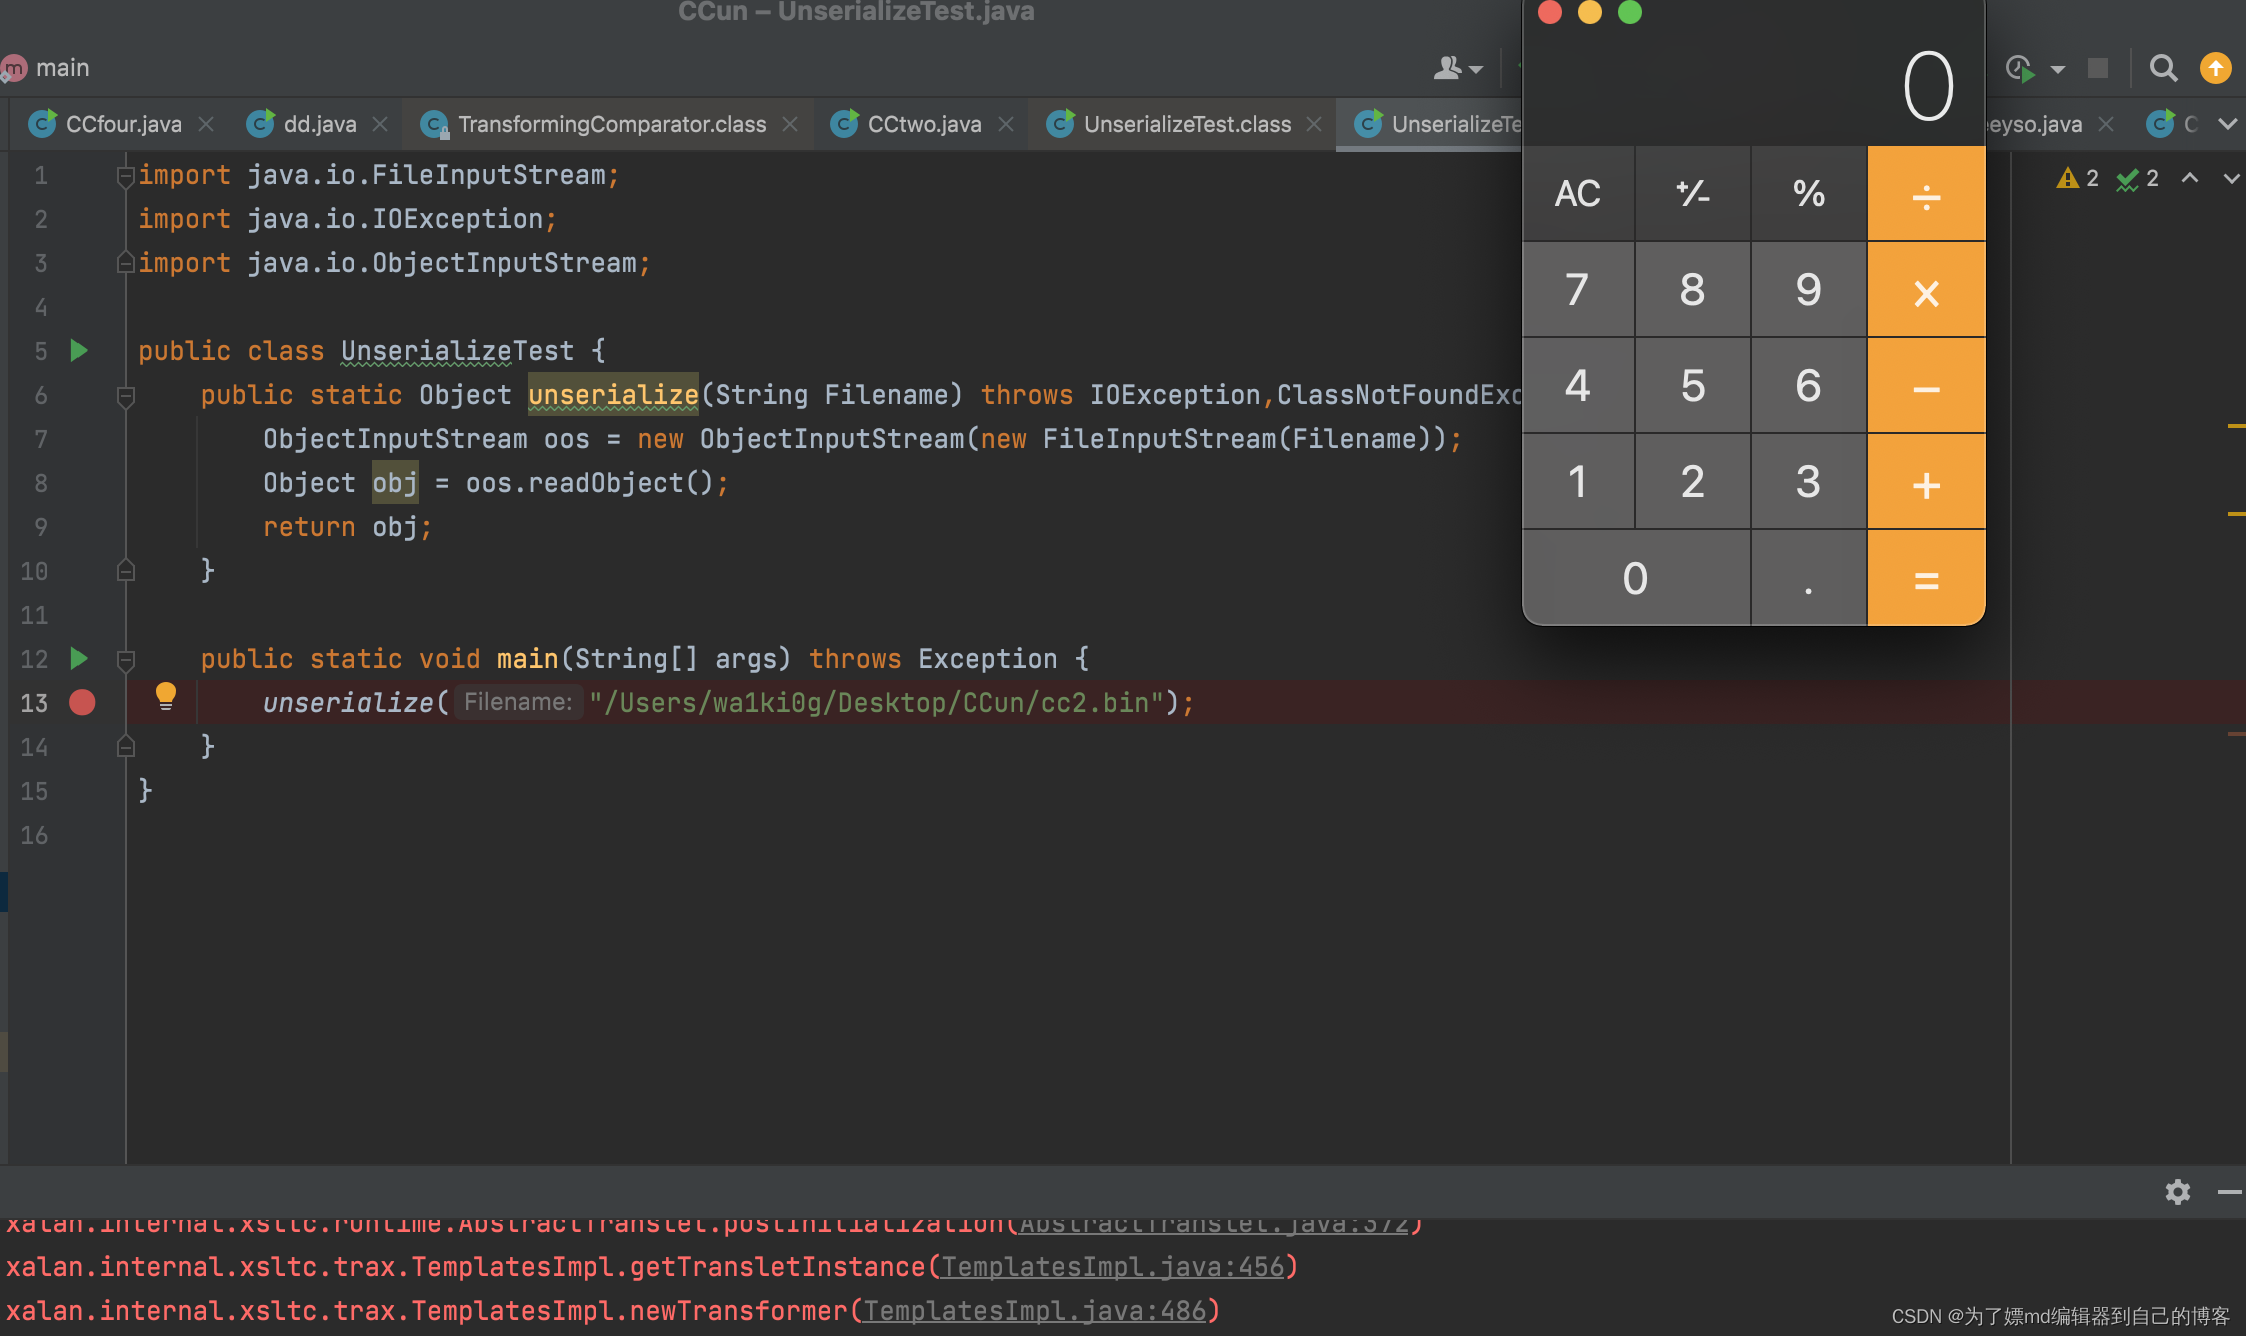Click digit 6 on Calculator
The width and height of the screenshot is (2246, 1336).
[x=1809, y=386]
